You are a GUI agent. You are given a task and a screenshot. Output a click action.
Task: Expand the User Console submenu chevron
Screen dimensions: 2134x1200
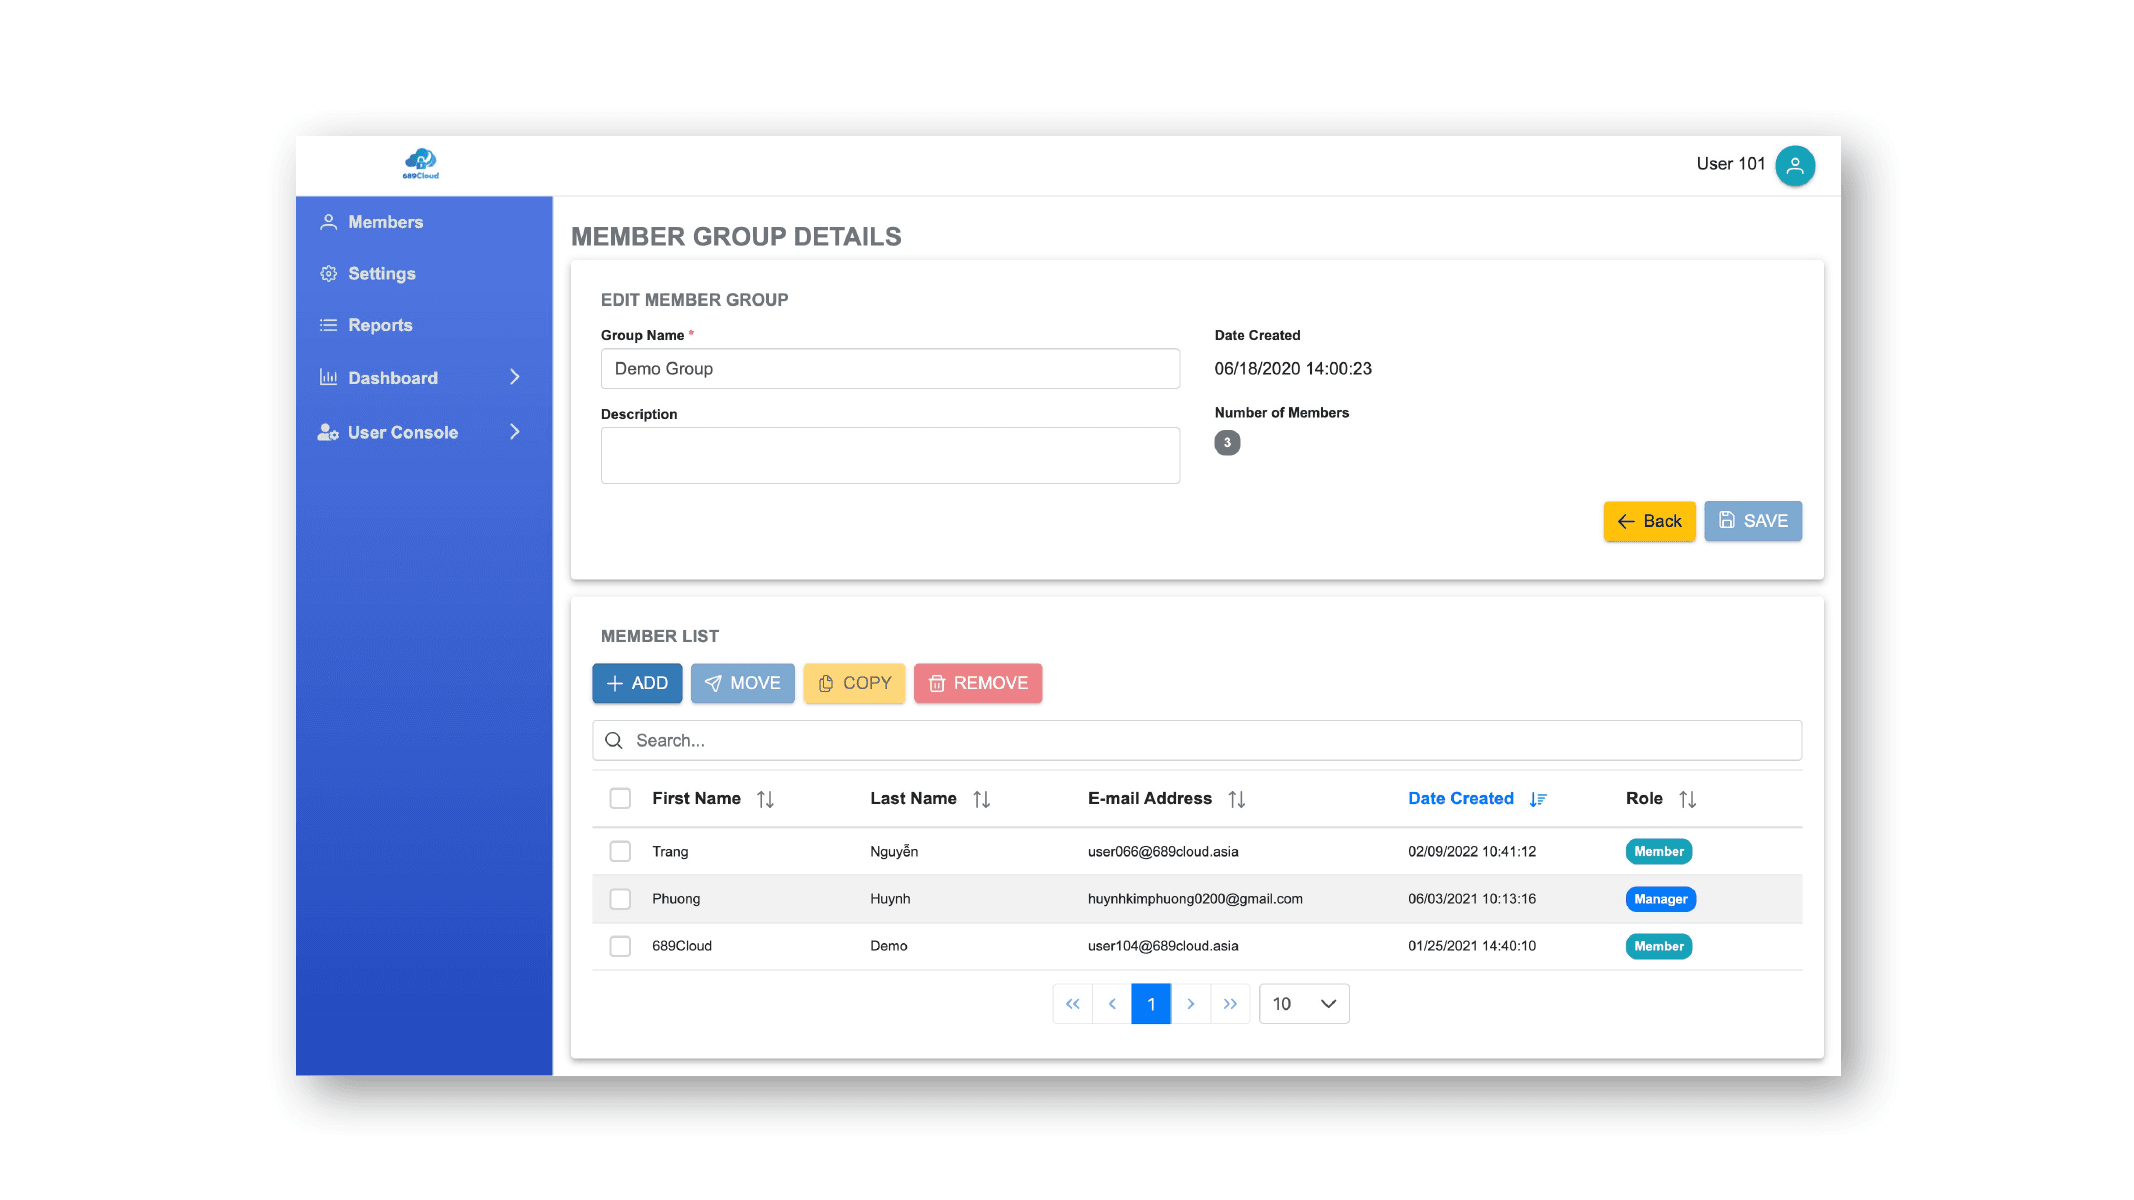coord(515,432)
